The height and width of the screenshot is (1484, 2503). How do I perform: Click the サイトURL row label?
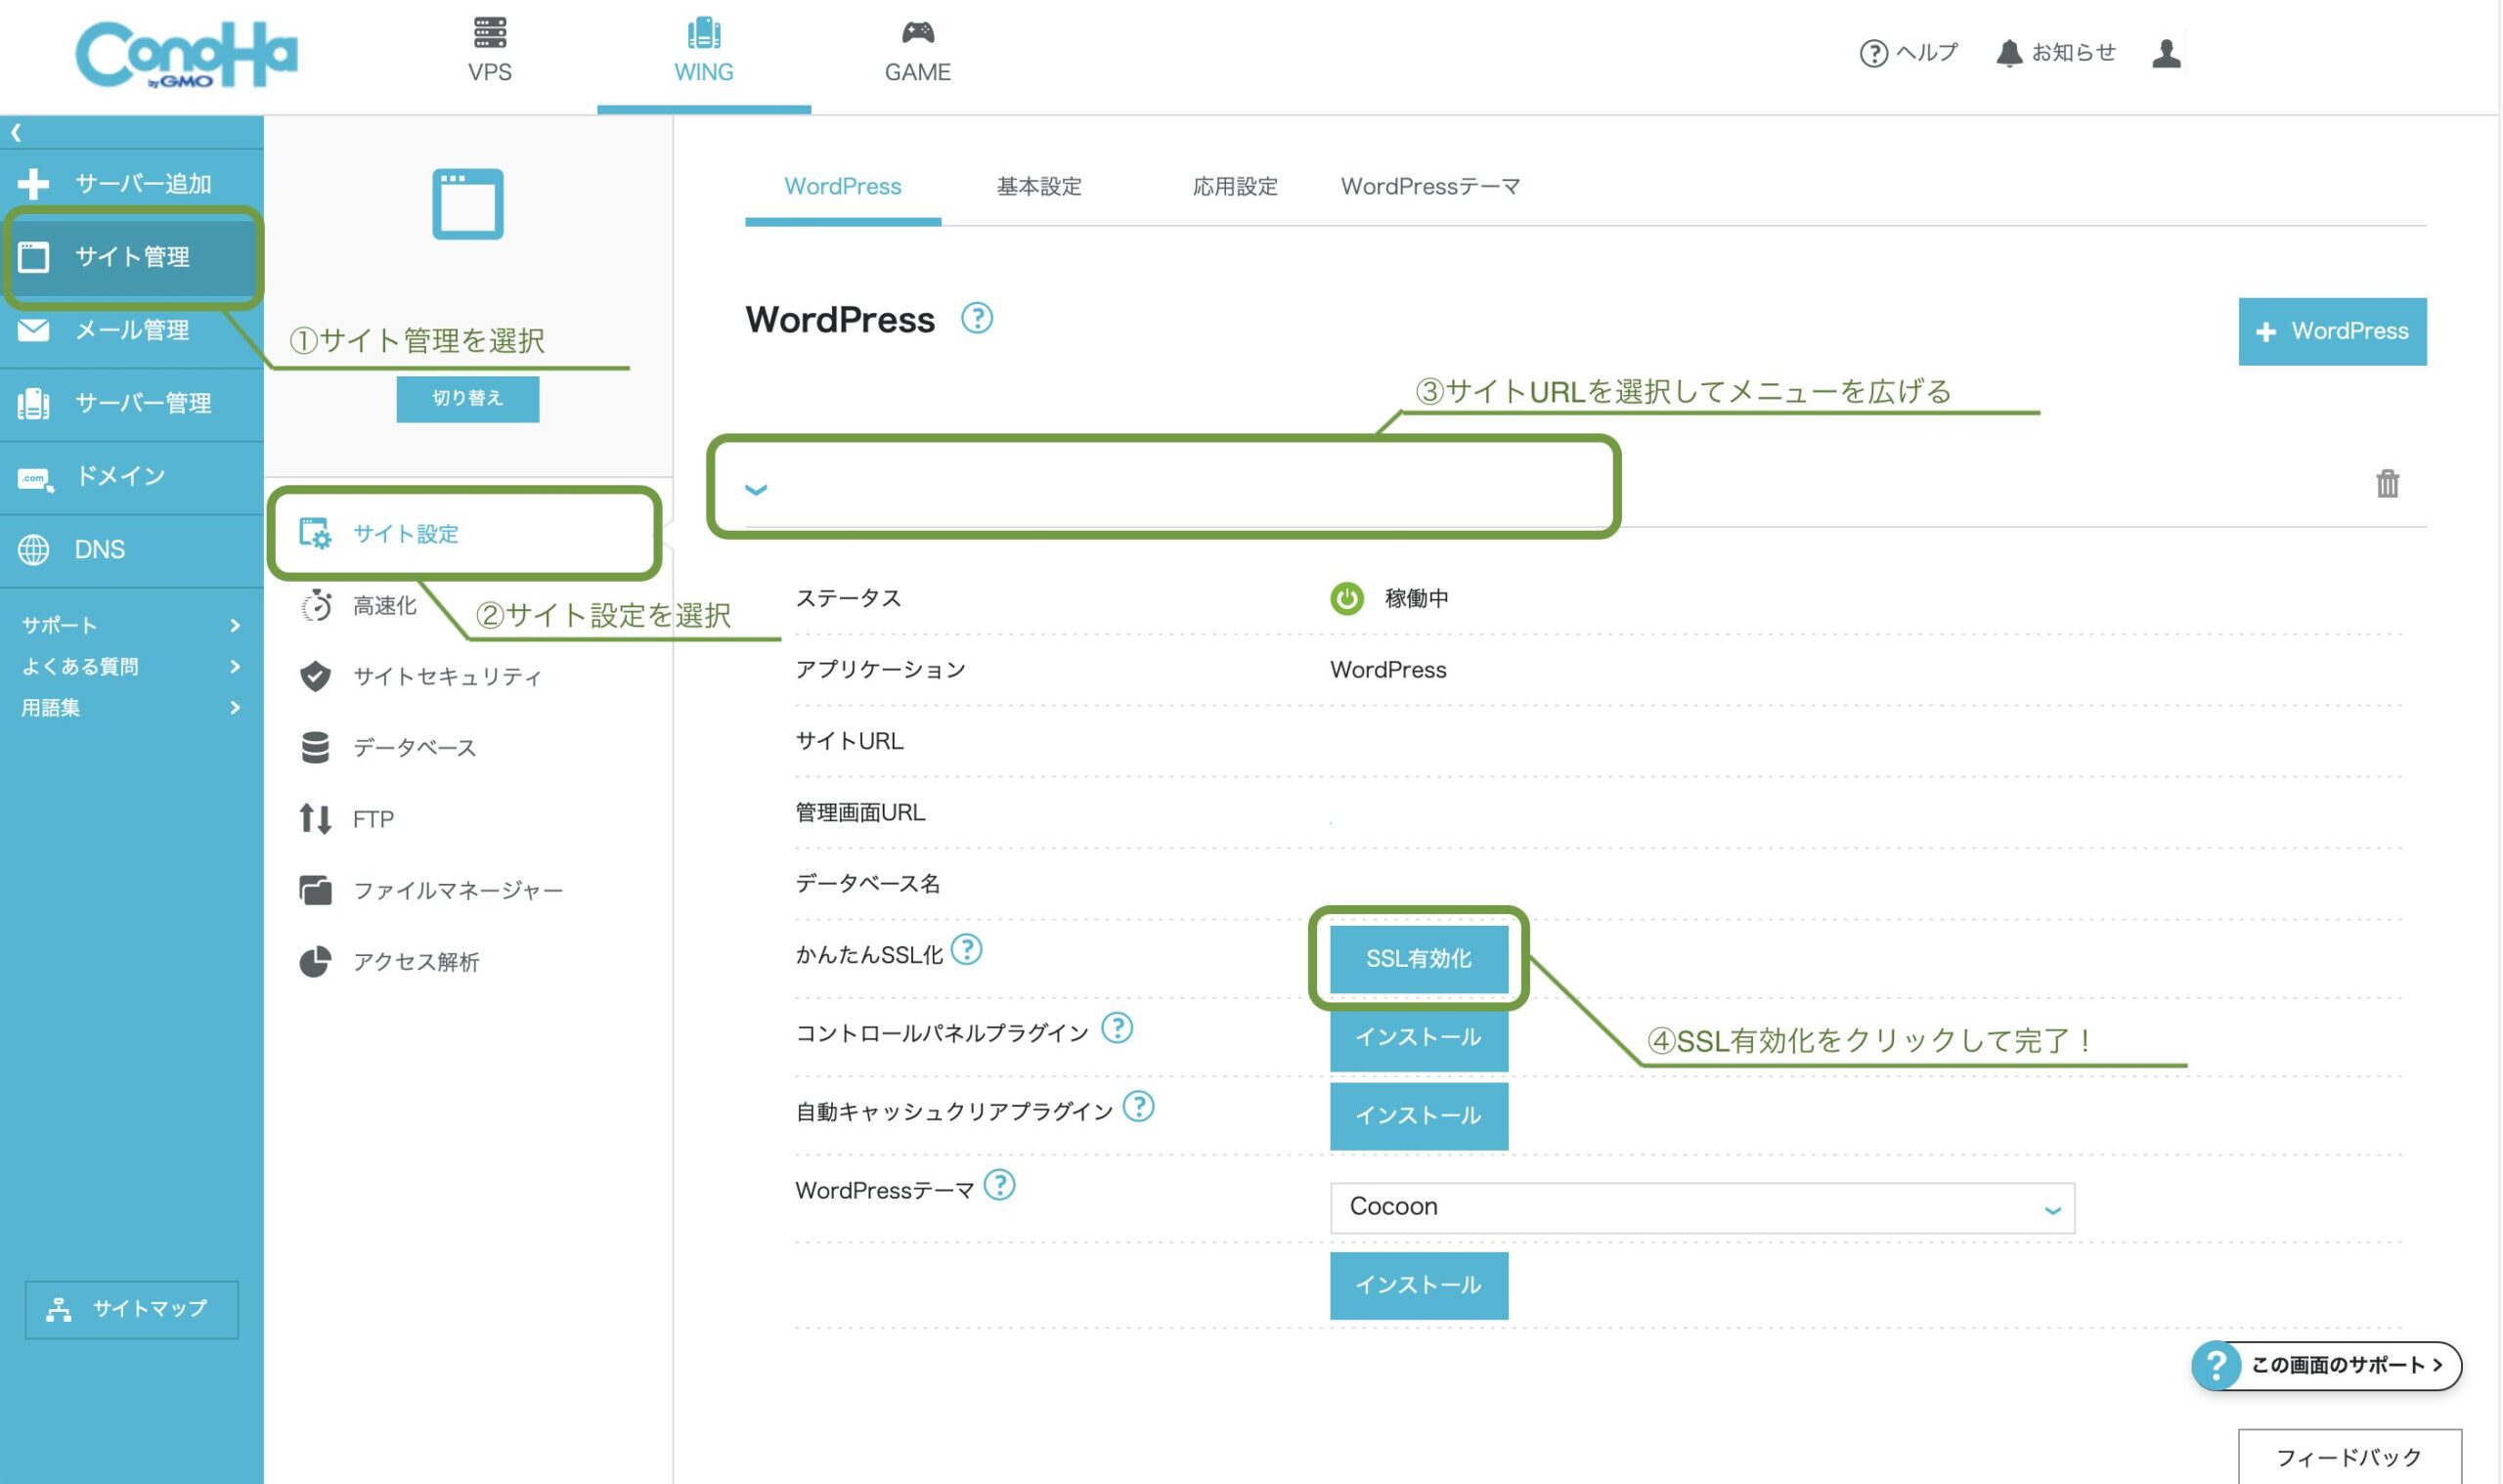click(849, 741)
